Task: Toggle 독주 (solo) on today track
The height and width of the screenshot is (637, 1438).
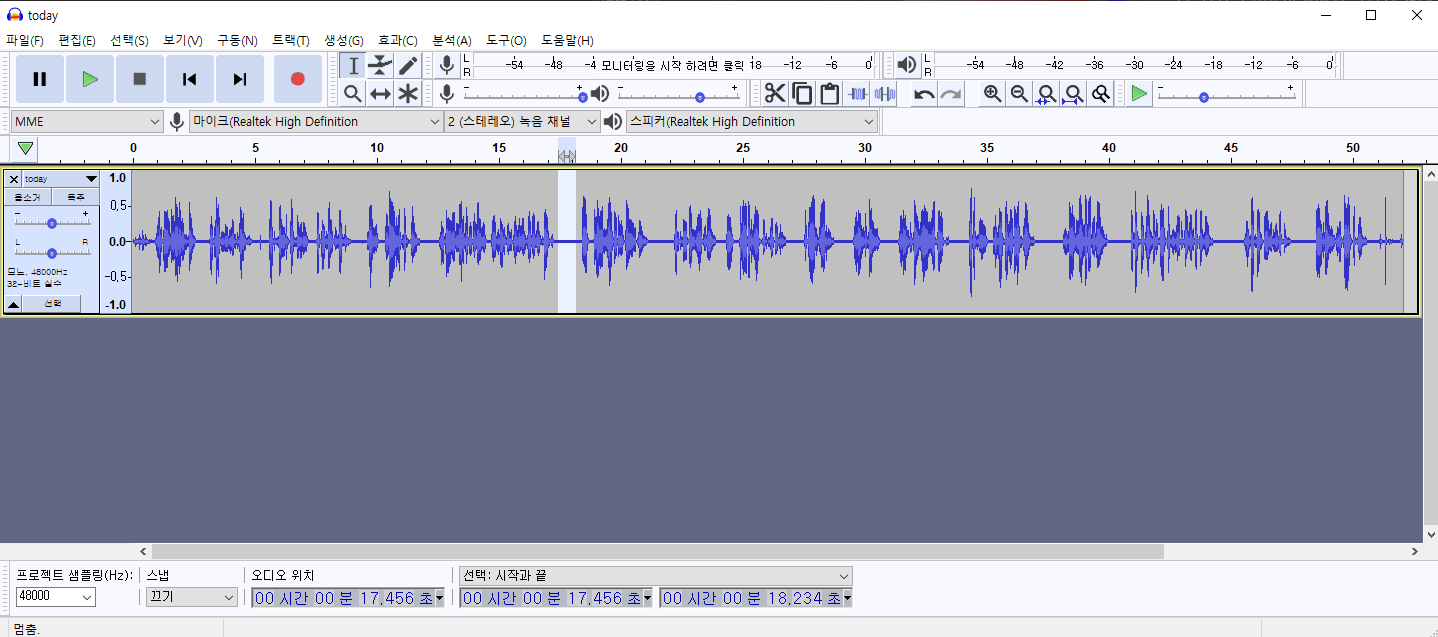Action: 75,197
